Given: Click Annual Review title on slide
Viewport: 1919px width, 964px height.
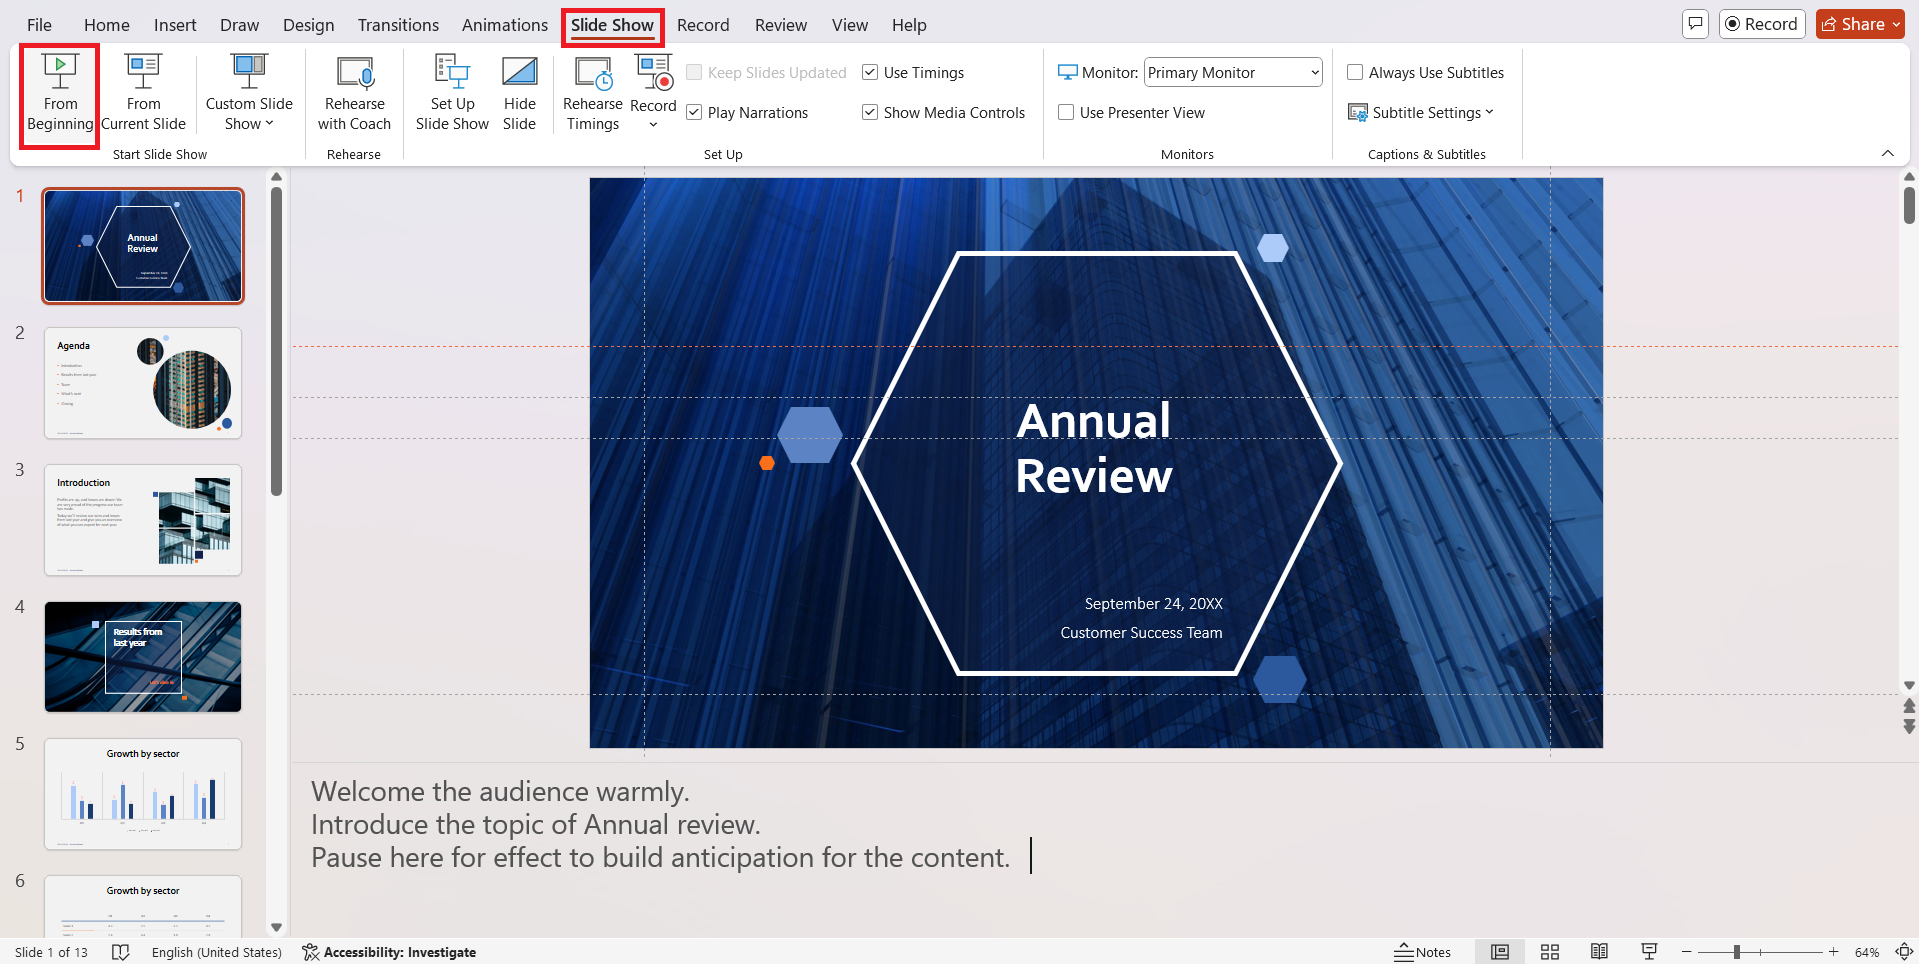Looking at the screenshot, I should pos(1094,448).
